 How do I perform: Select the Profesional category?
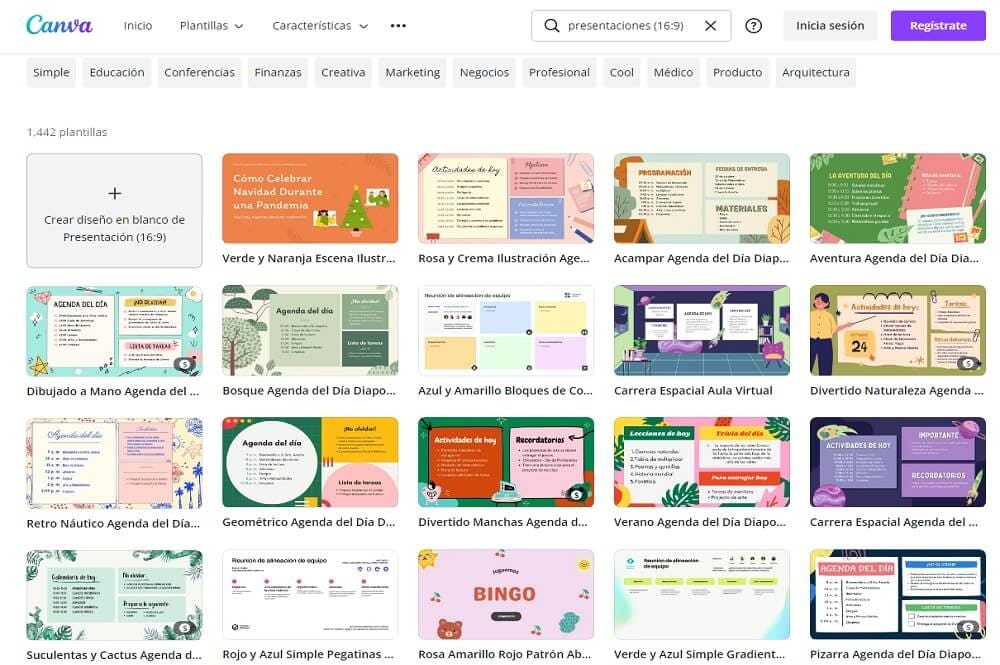point(558,72)
